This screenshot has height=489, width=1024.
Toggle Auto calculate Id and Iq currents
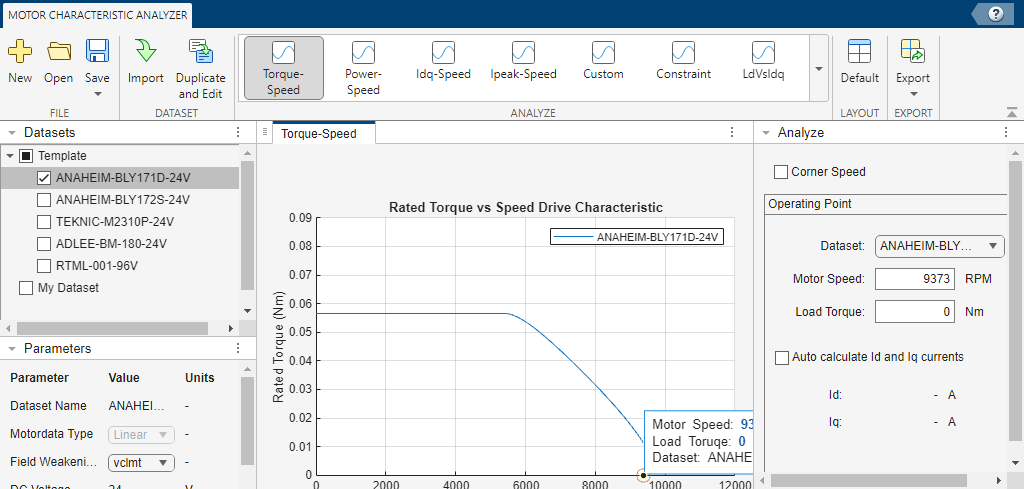pyautogui.click(x=782, y=357)
